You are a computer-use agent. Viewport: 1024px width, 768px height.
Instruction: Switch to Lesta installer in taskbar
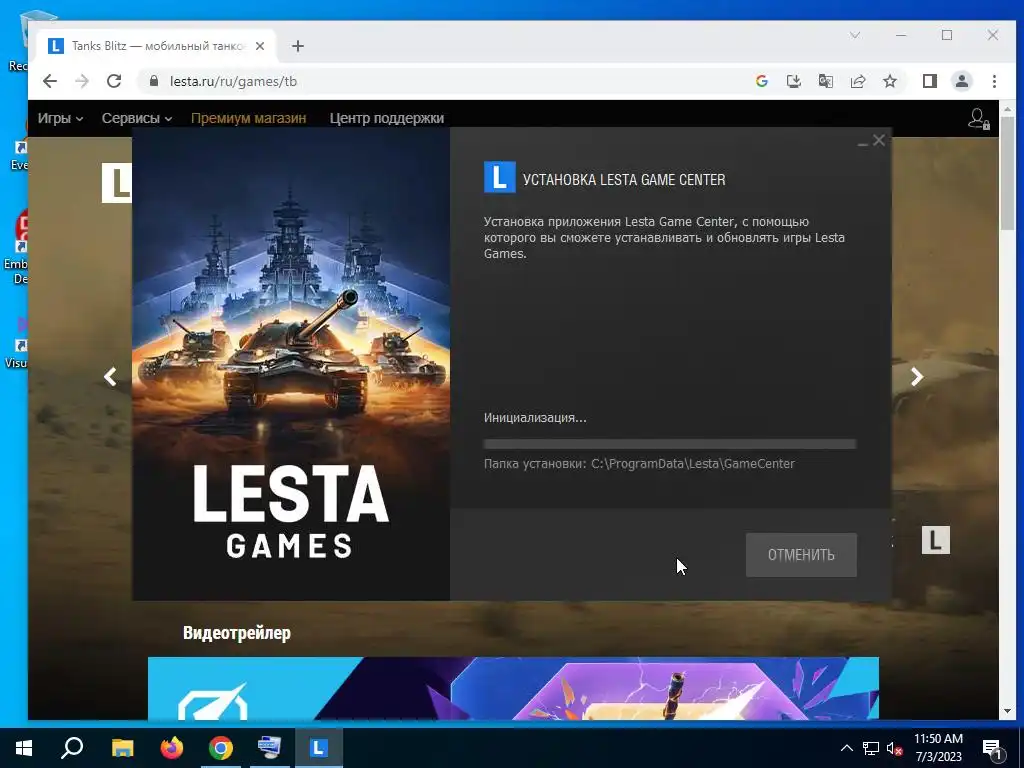[319, 748]
